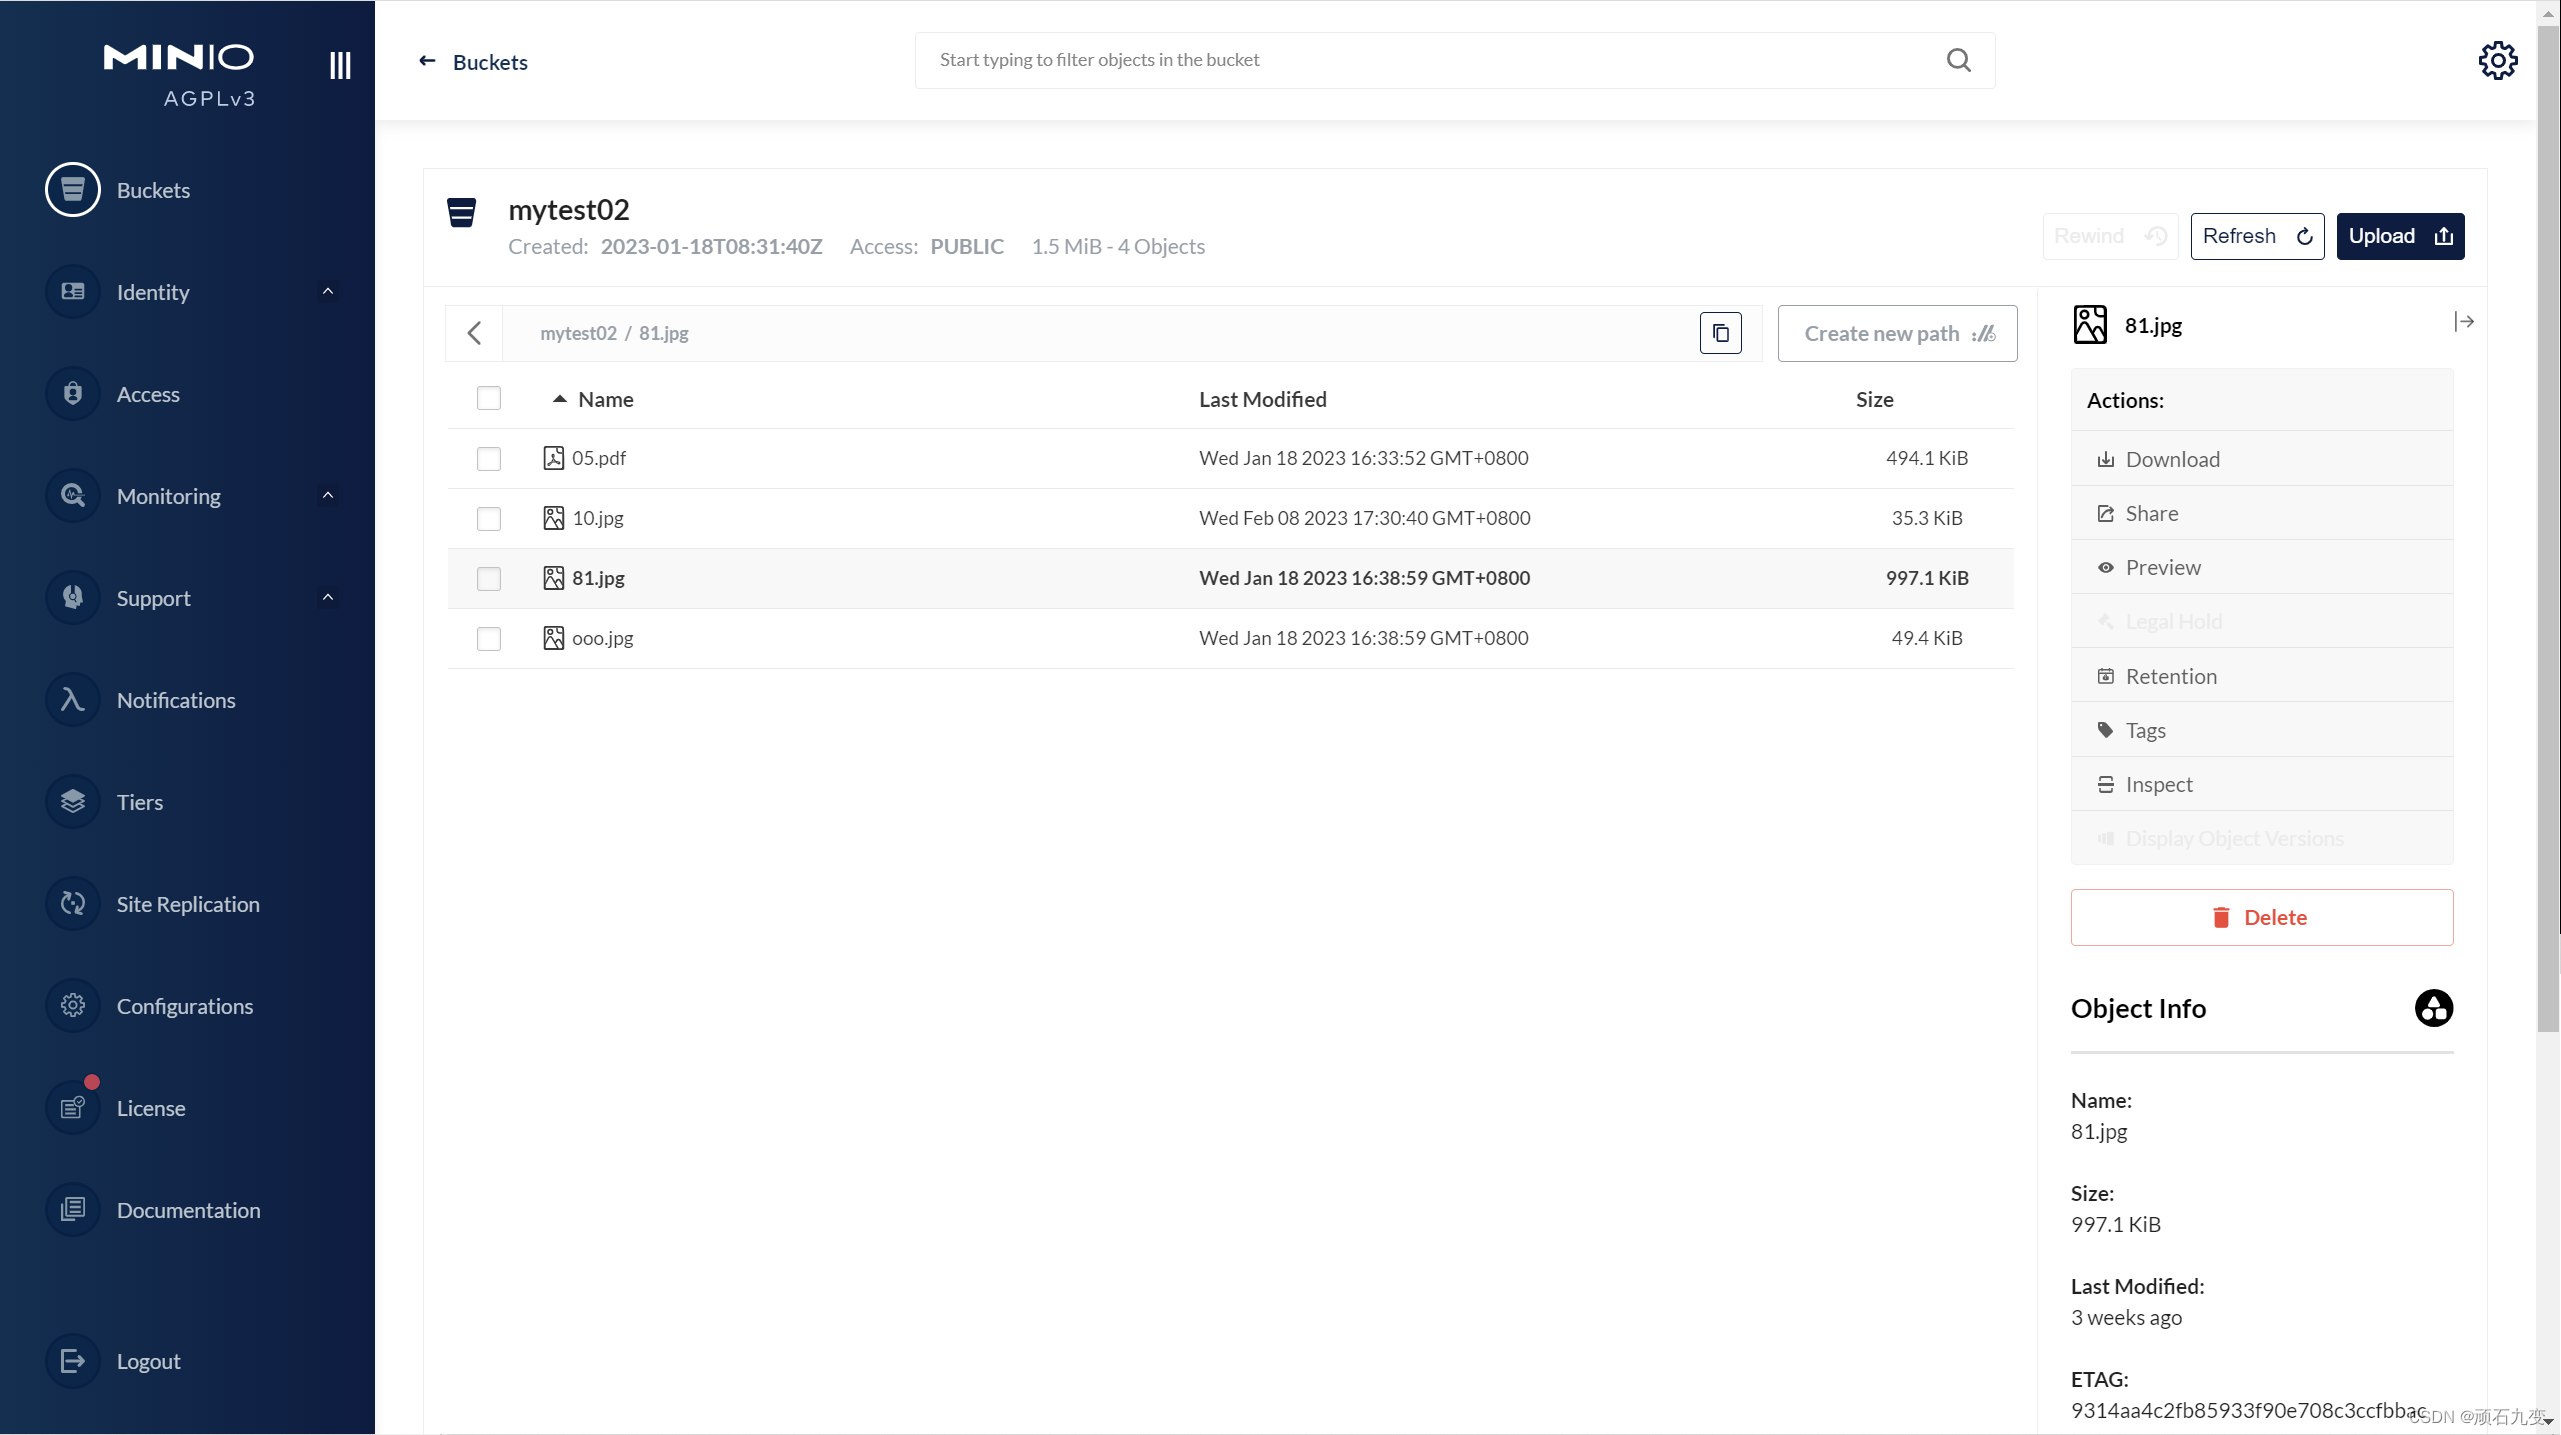Open the Tiers sidebar item
2561x1435 pixels.
tap(140, 802)
